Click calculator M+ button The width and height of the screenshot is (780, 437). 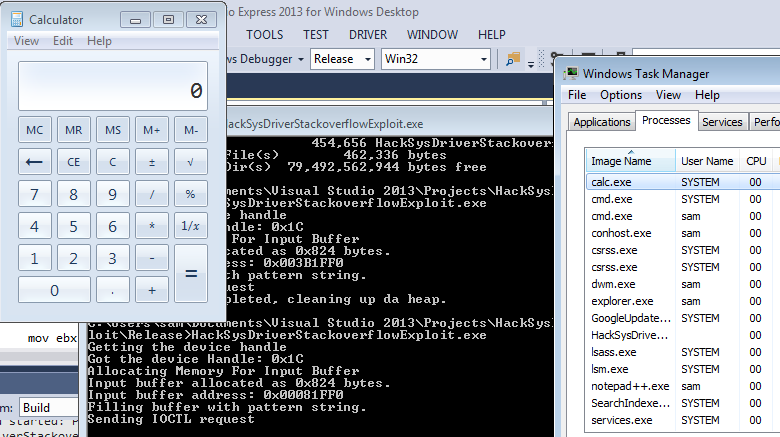coord(152,130)
